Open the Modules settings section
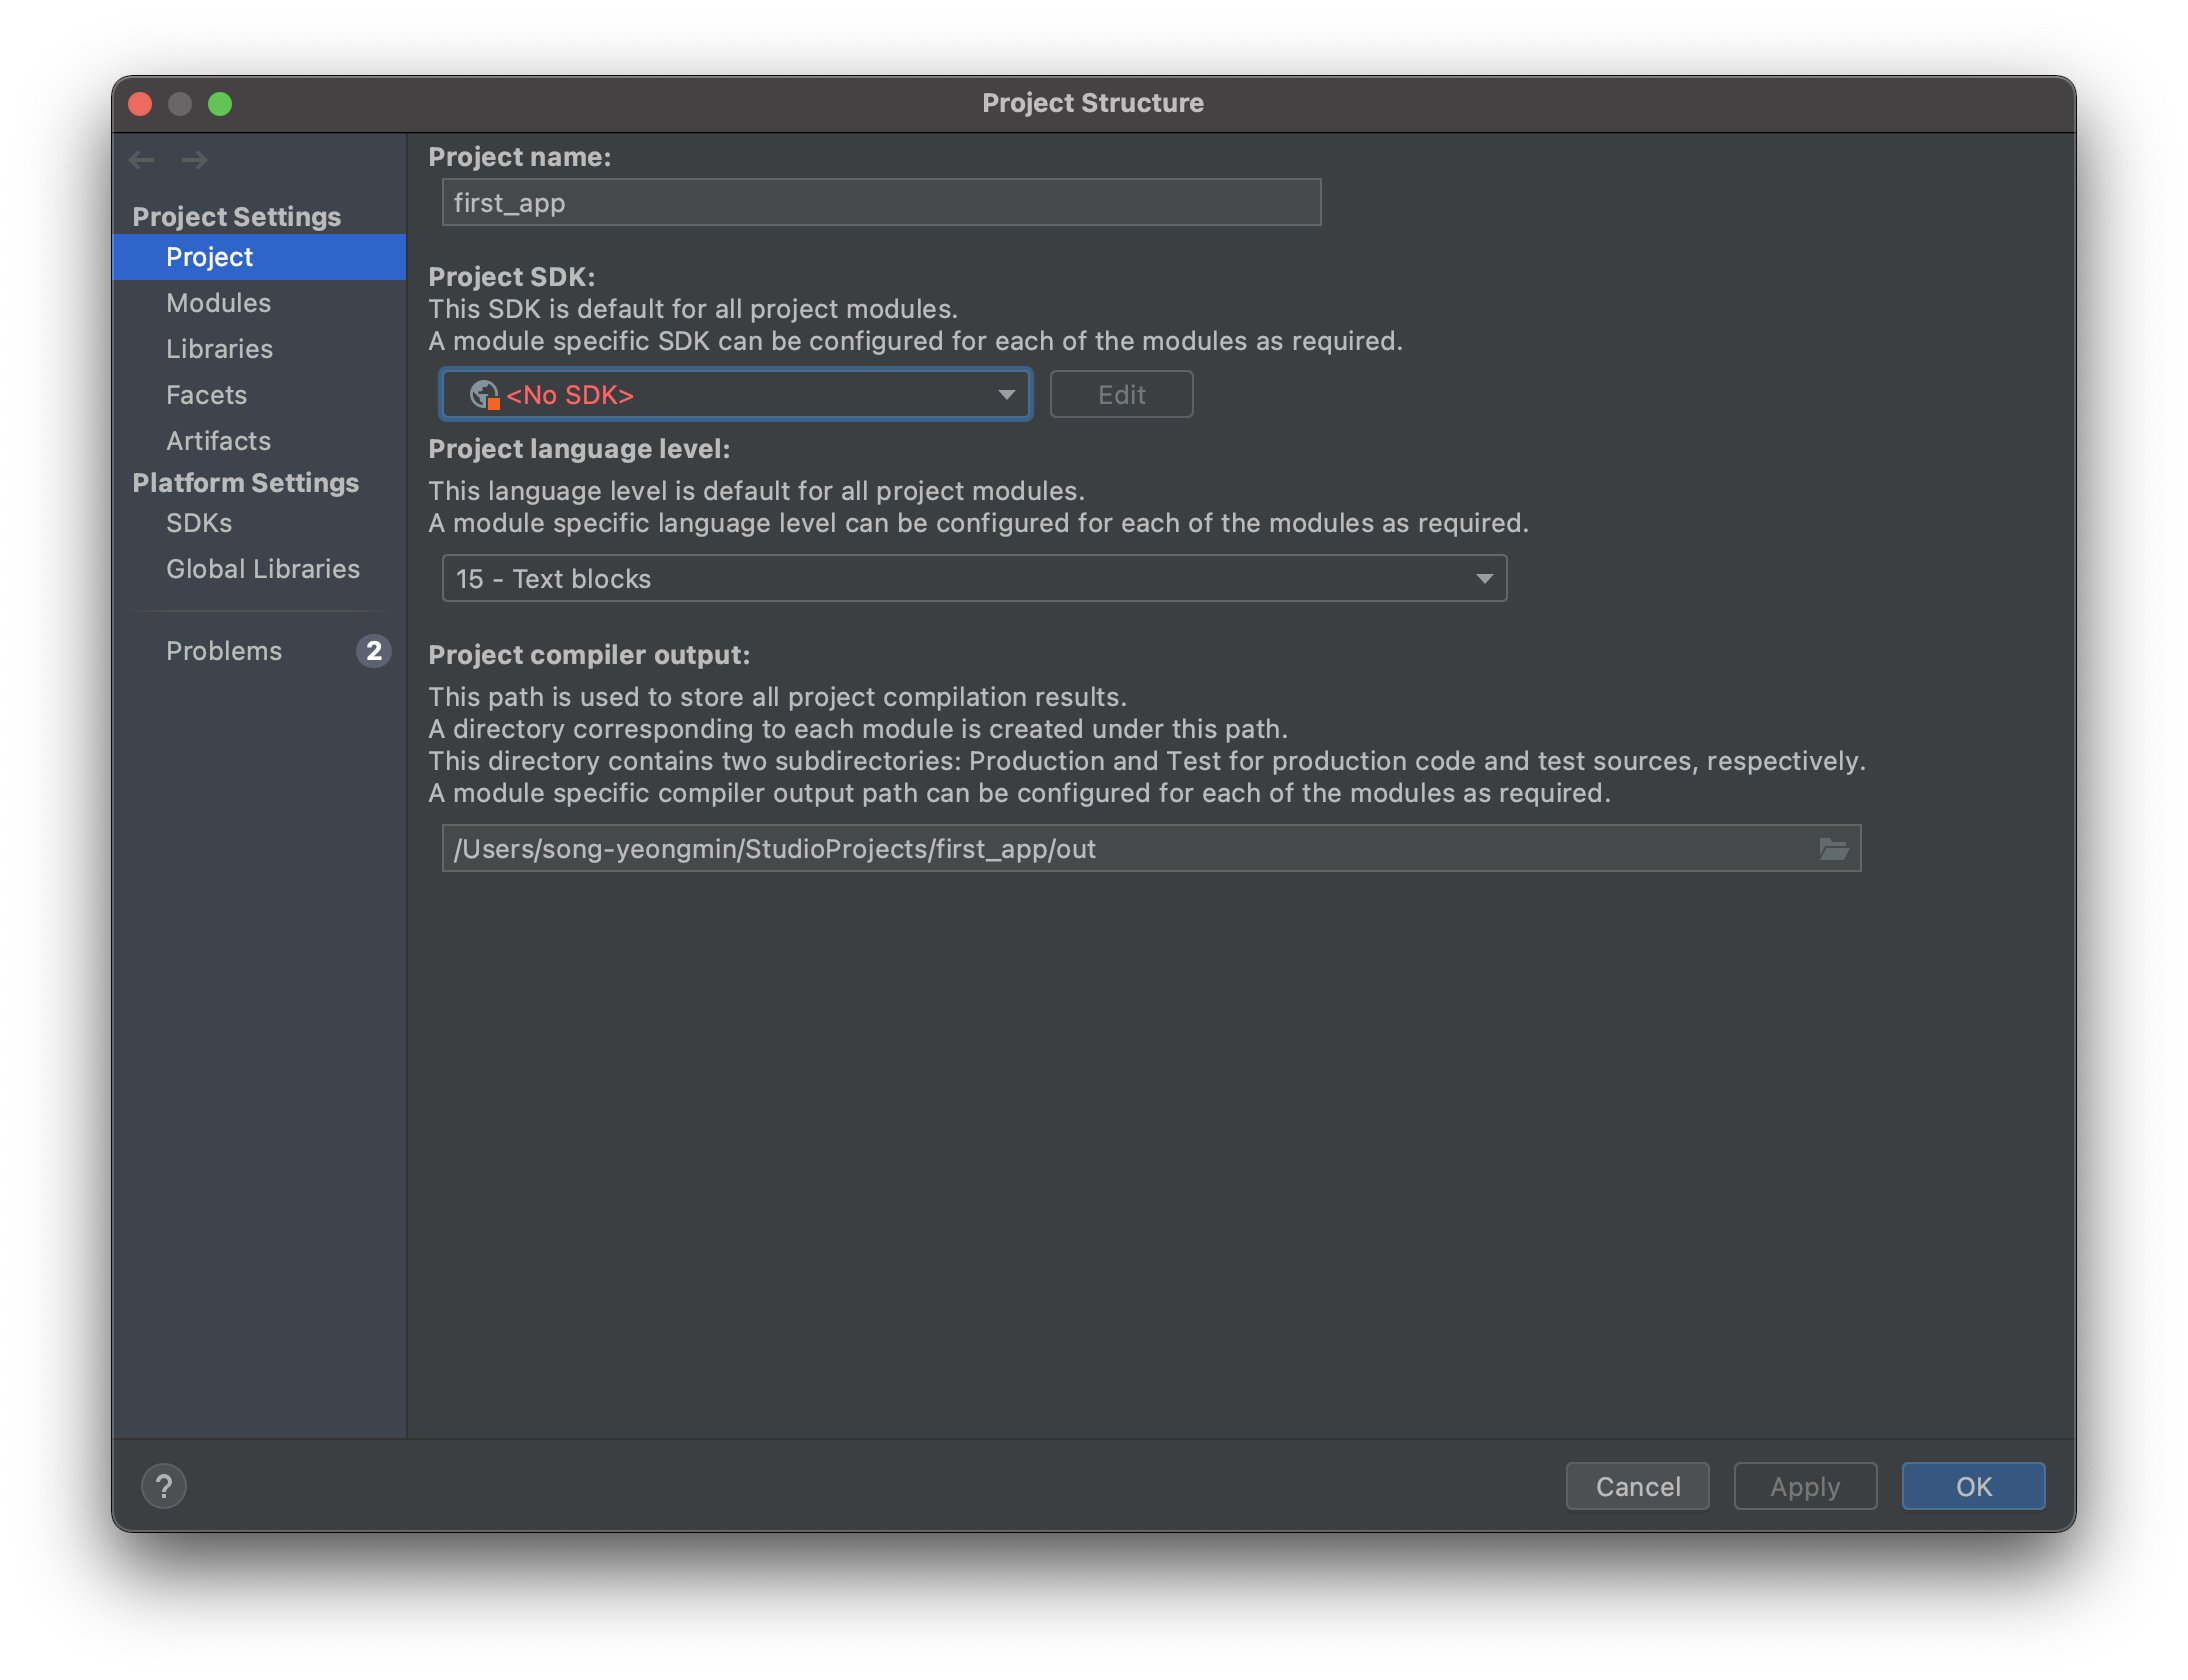The width and height of the screenshot is (2188, 1680). tap(218, 303)
